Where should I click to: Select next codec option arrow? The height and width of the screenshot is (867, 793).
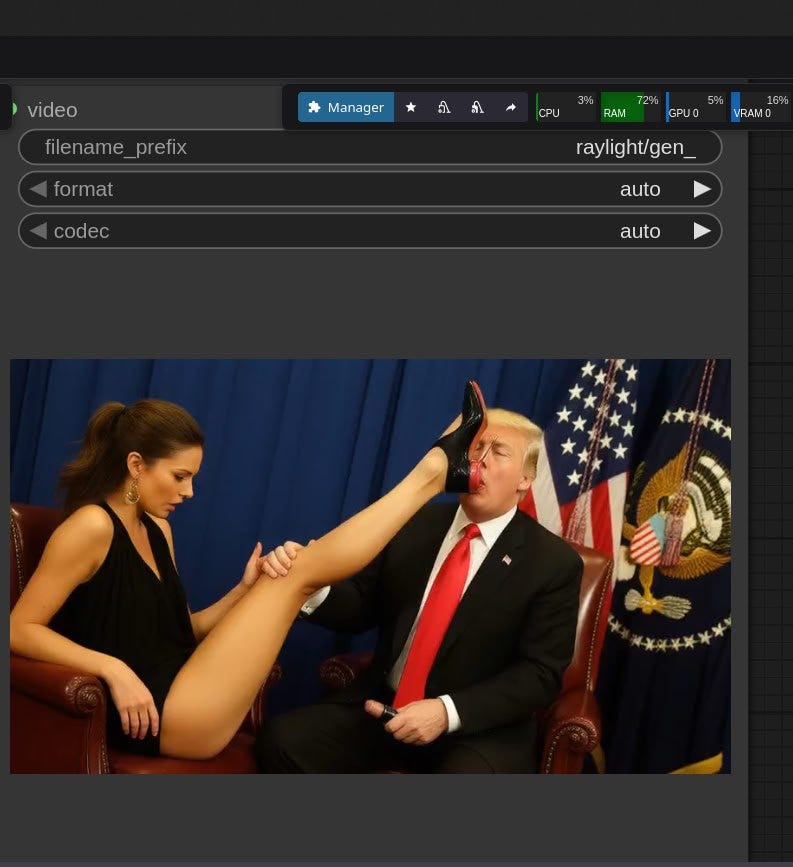(x=702, y=231)
